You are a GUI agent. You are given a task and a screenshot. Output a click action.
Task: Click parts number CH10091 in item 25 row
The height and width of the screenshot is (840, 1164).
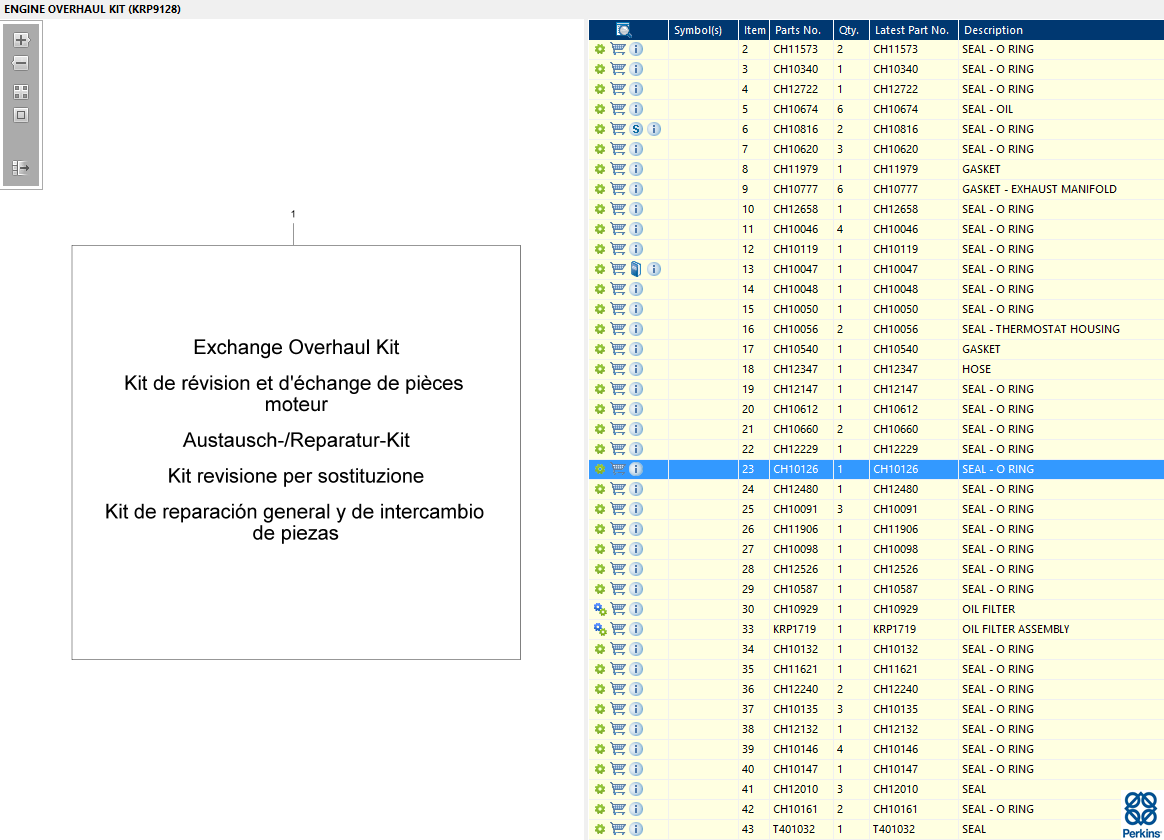(x=795, y=509)
